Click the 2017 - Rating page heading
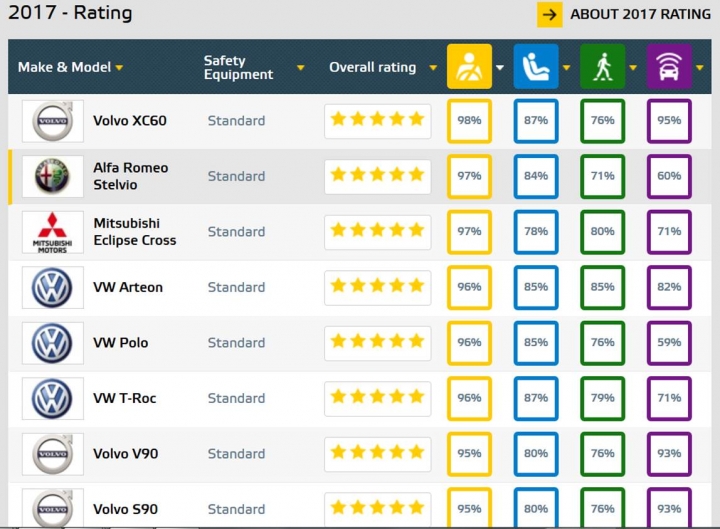 click(x=70, y=13)
